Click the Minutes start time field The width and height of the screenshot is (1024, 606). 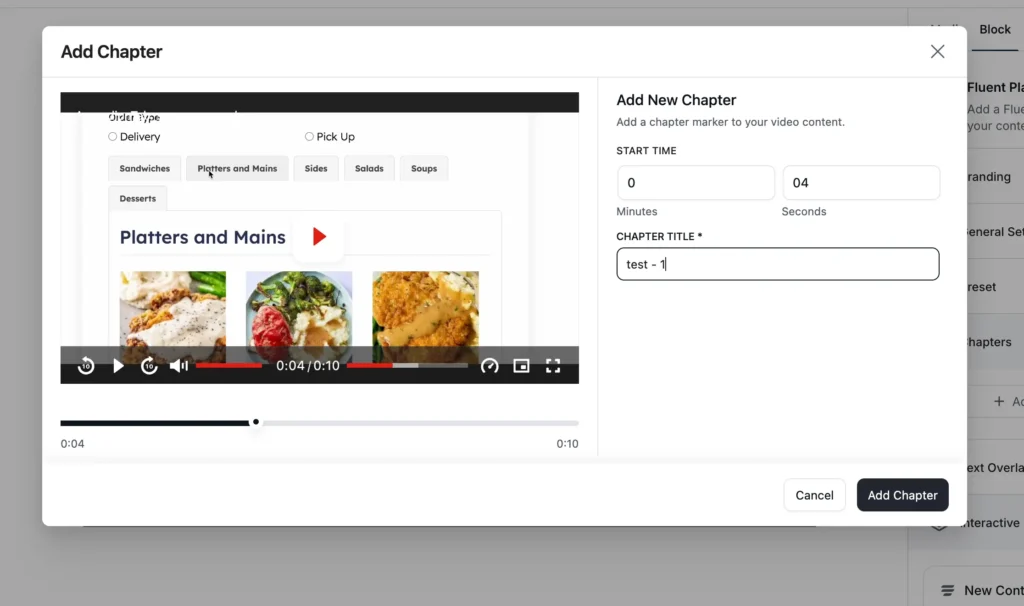point(696,183)
